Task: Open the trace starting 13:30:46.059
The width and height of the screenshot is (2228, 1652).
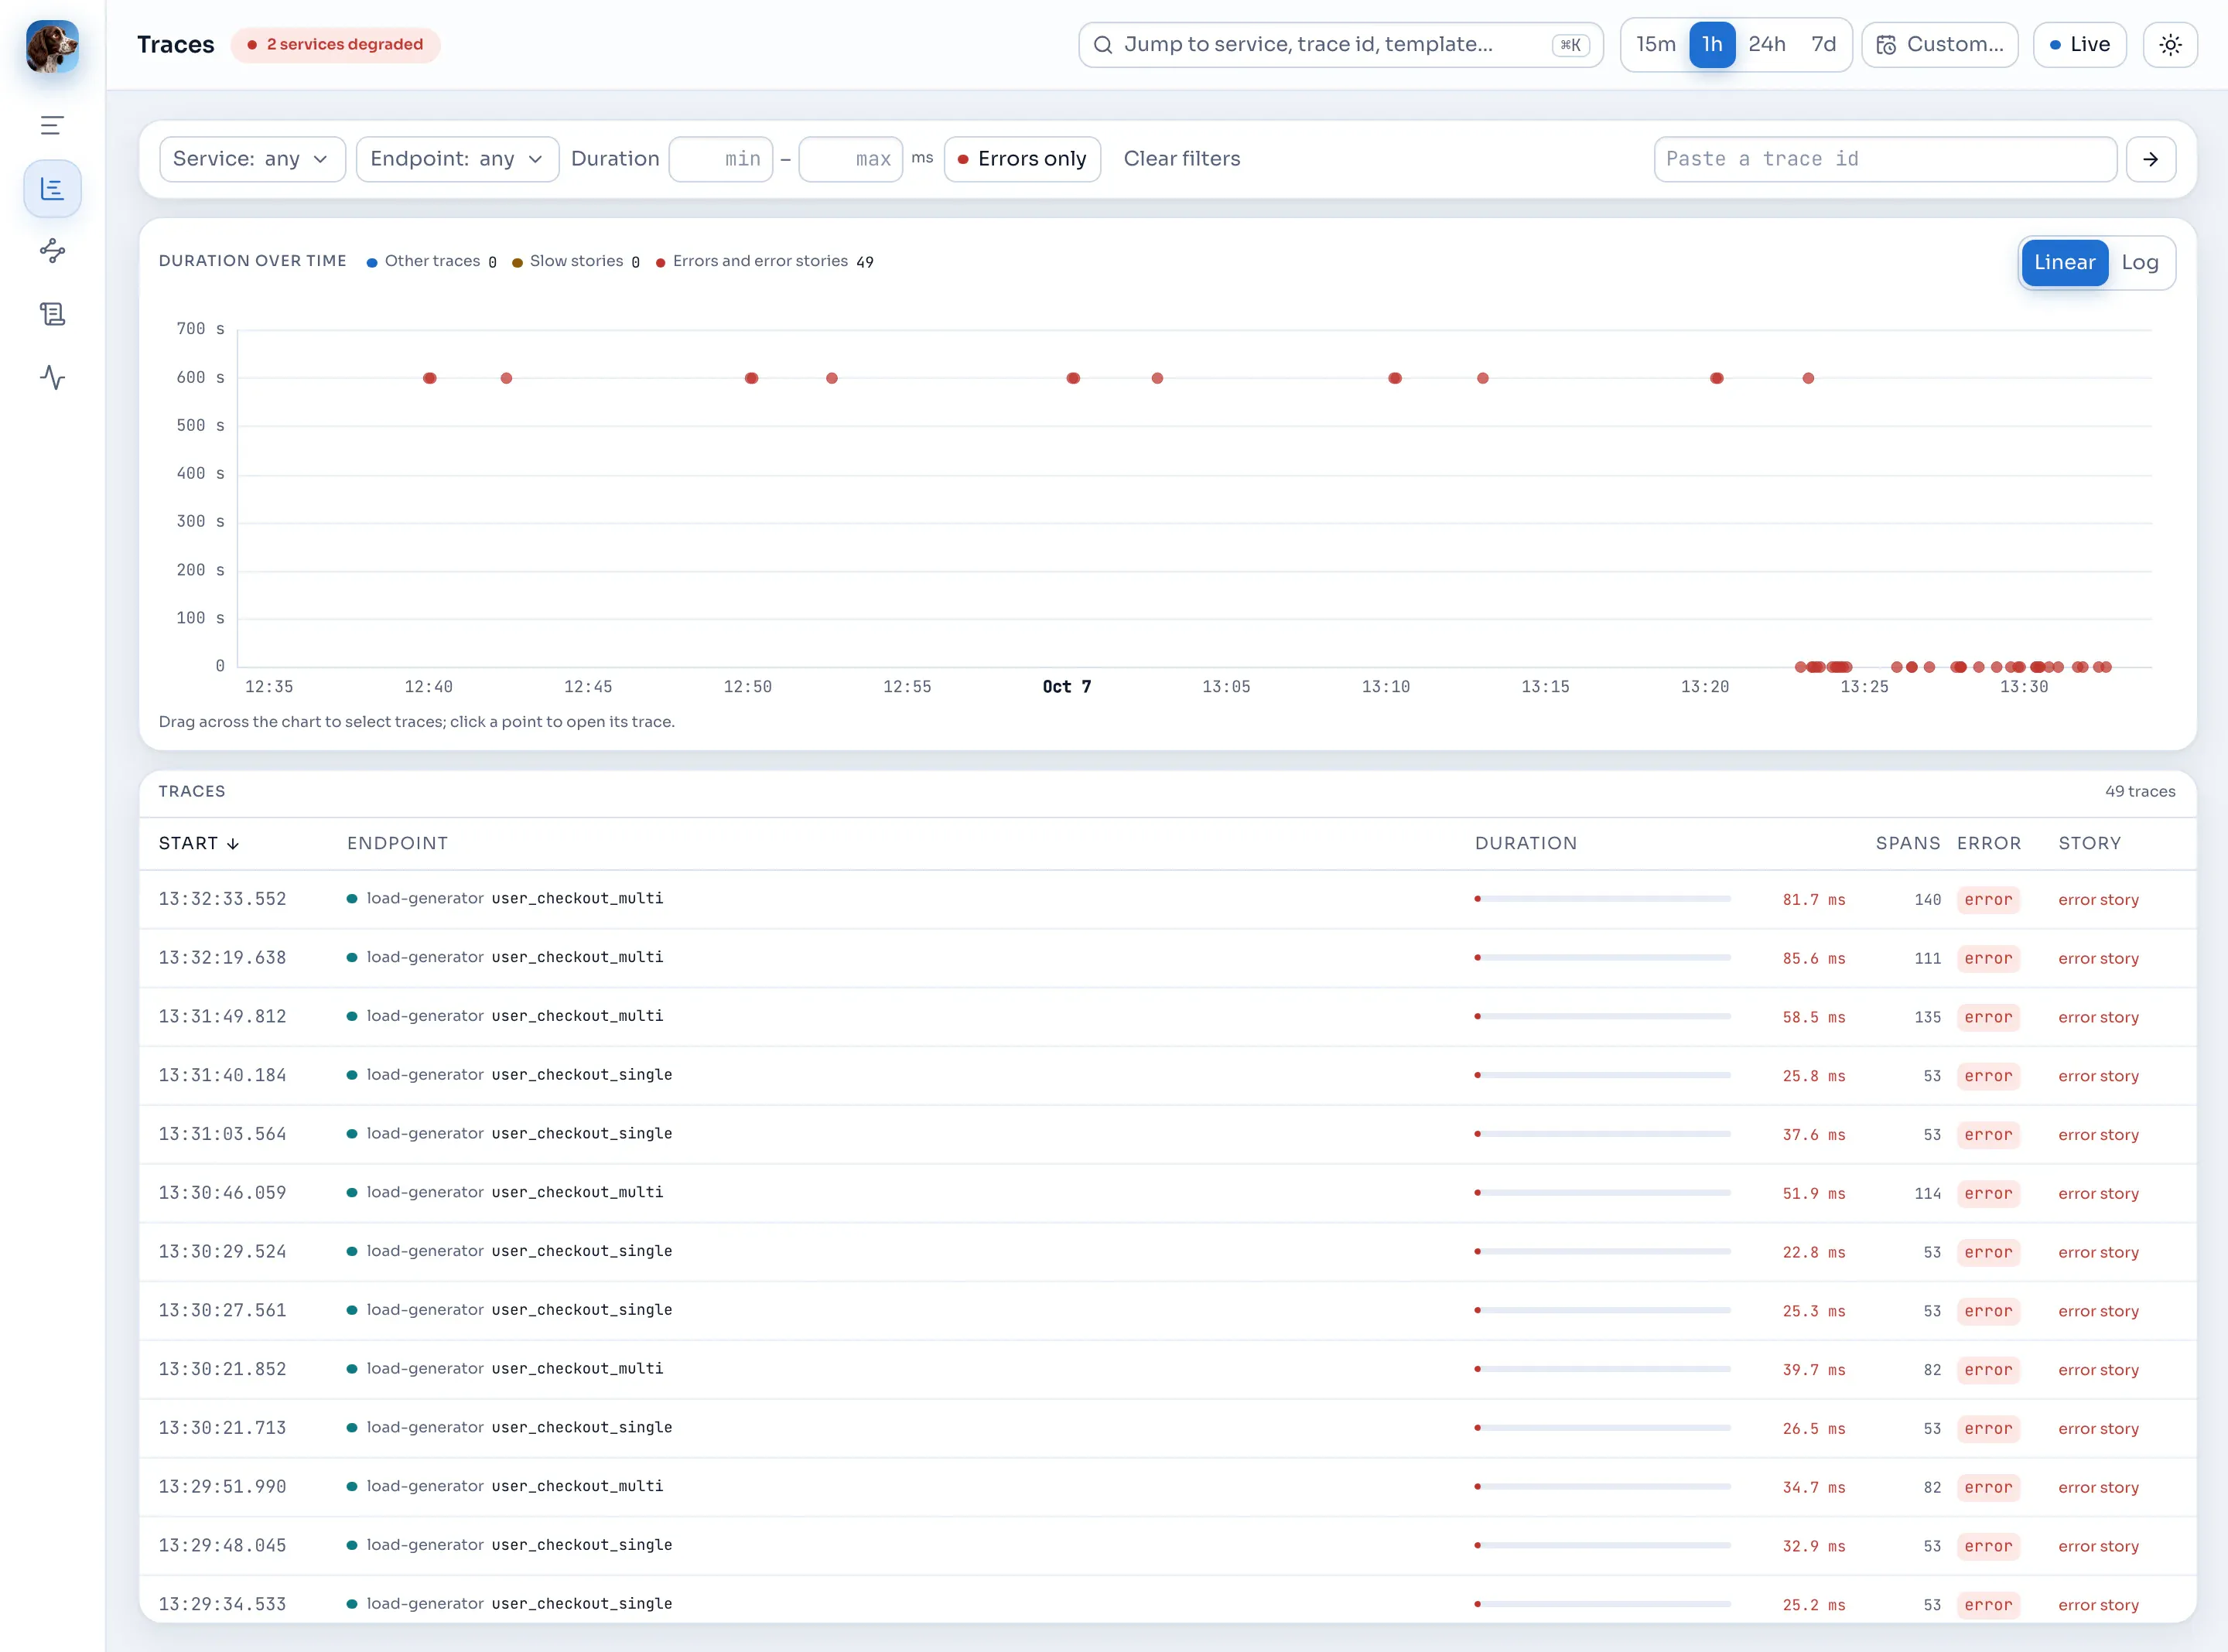Action: (x=1168, y=1193)
